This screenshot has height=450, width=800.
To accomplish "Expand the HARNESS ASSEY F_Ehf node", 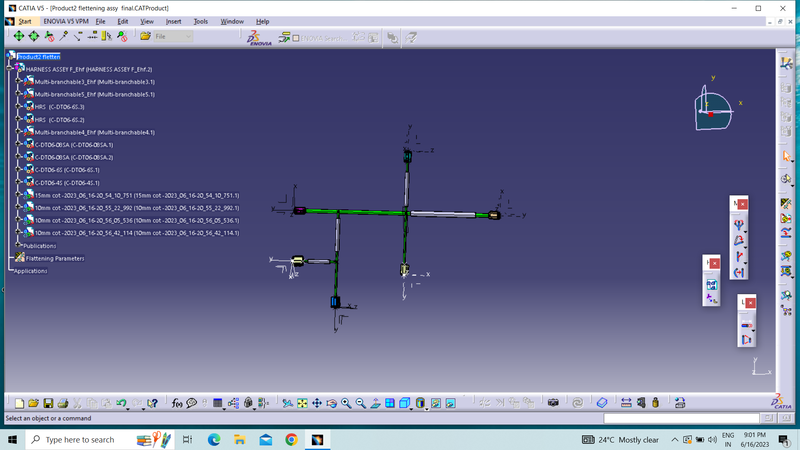I will [10, 68].
